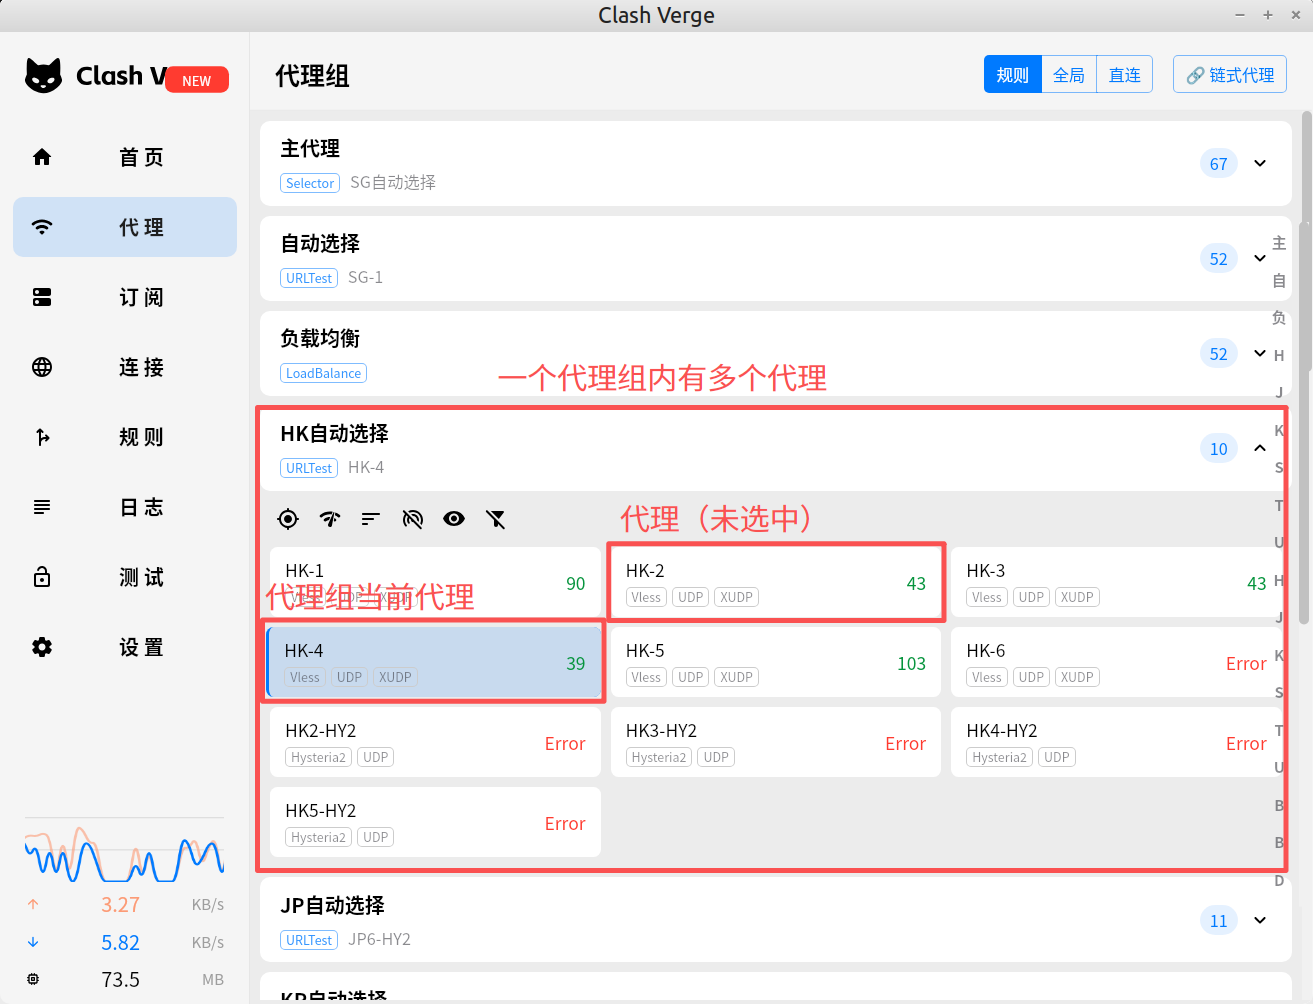Toggle the filter-off icon in HK toolbar
This screenshot has width=1313, height=1004.
click(496, 518)
